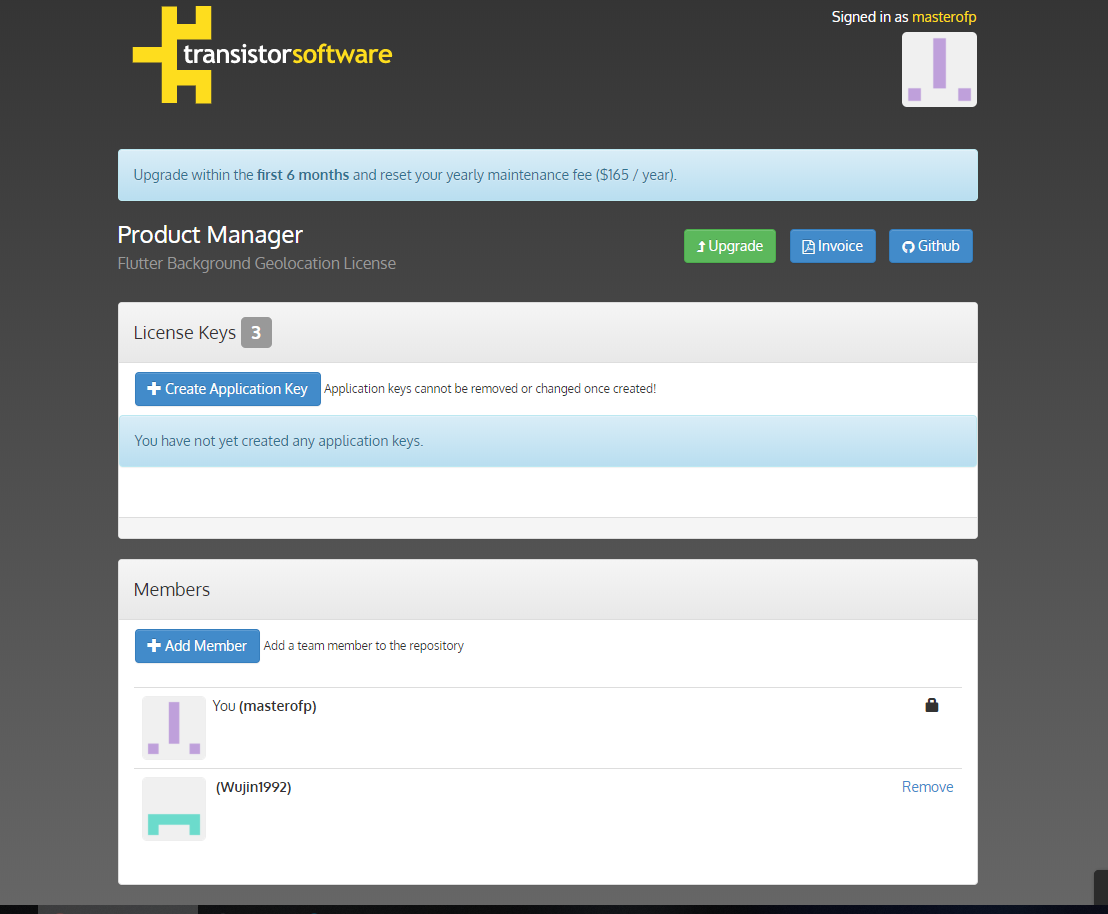Click the masterofp profile avatar in header

pyautogui.click(x=939, y=69)
